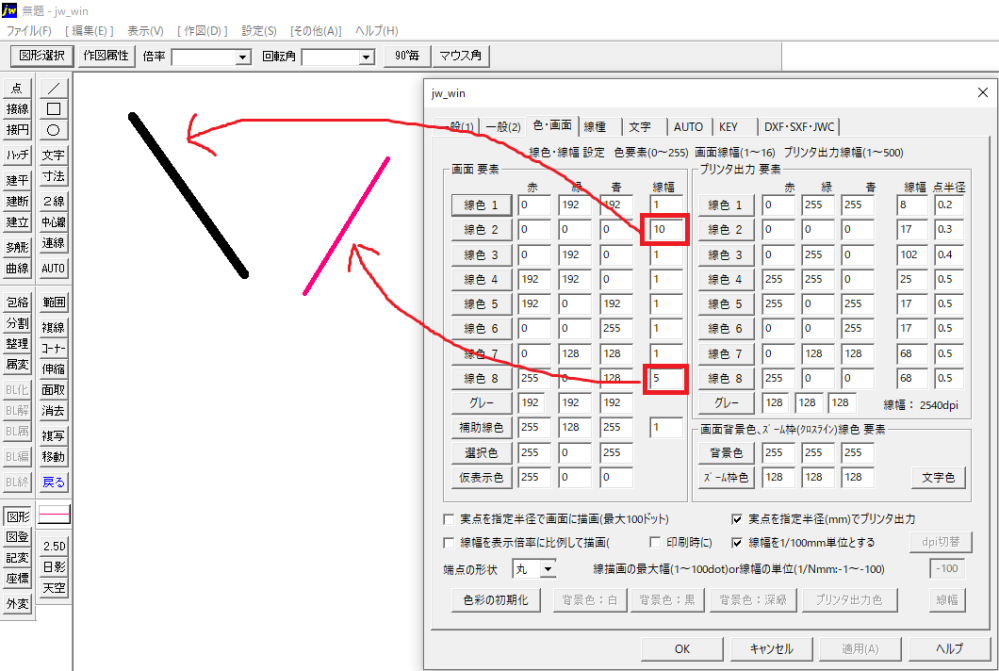Click the 90°毎 button
Image resolution: width=999 pixels, height=671 pixels.
pos(407,56)
